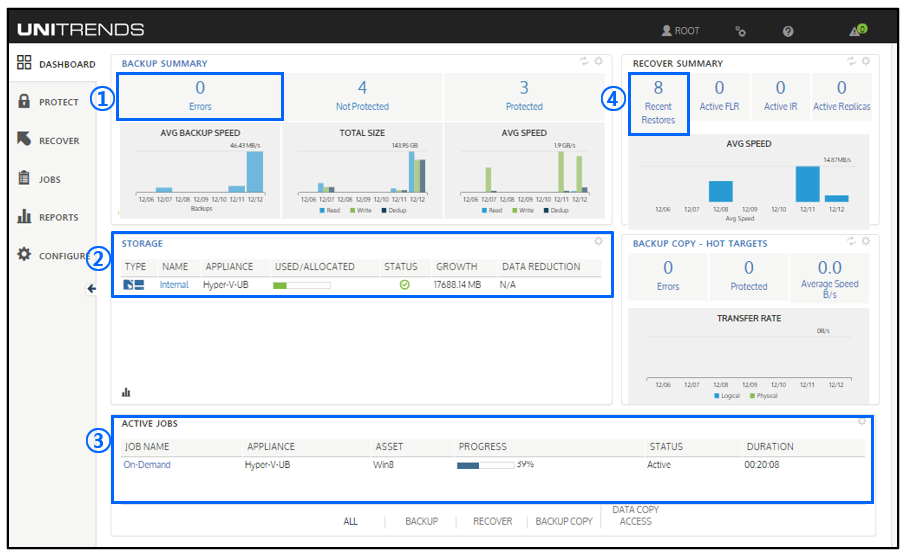Click the Internal storage type icon
Screen dimensions: 907x559
[134, 285]
